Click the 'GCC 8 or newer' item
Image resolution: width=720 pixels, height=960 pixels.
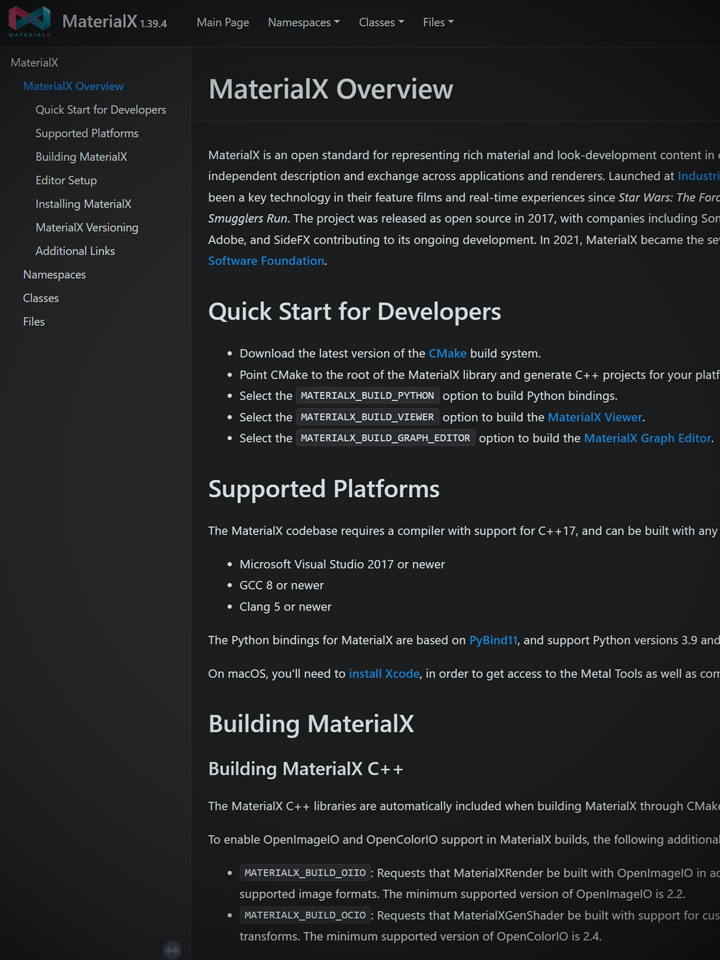coord(282,585)
